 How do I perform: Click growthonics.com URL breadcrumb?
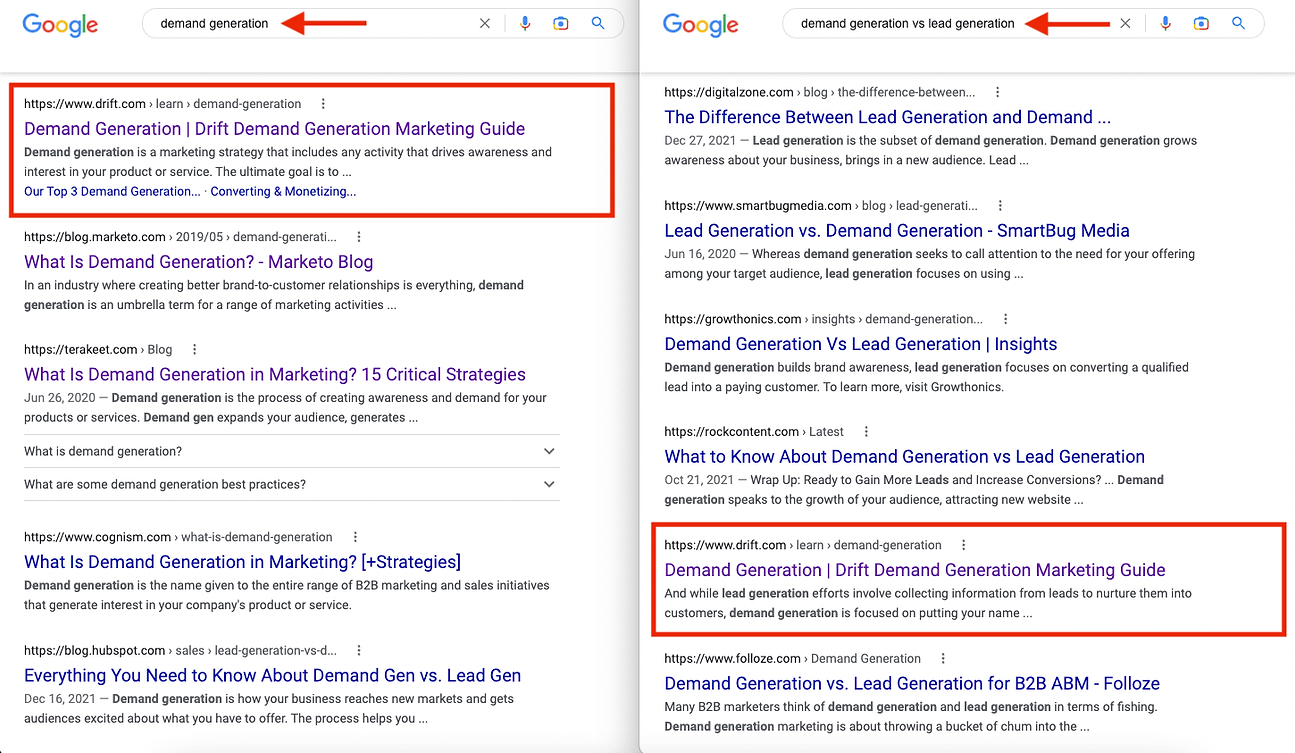[824, 319]
